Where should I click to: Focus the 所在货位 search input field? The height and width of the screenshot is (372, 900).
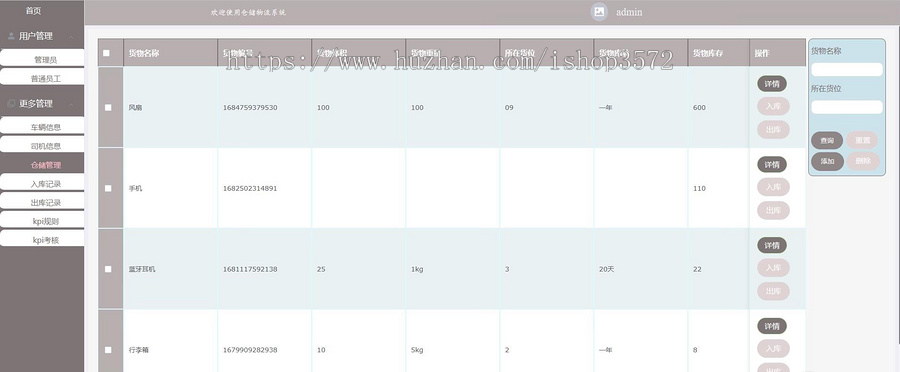(x=847, y=107)
